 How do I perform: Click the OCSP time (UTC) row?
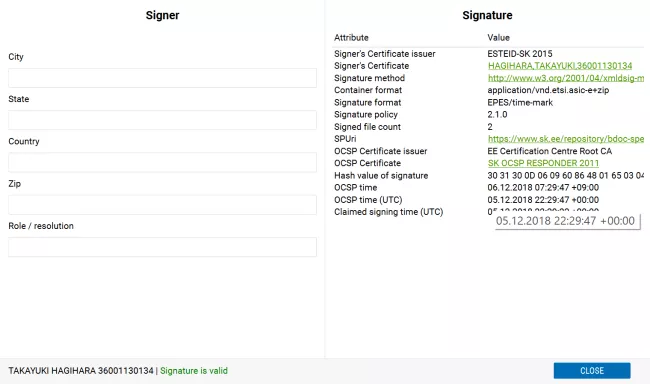(489, 200)
